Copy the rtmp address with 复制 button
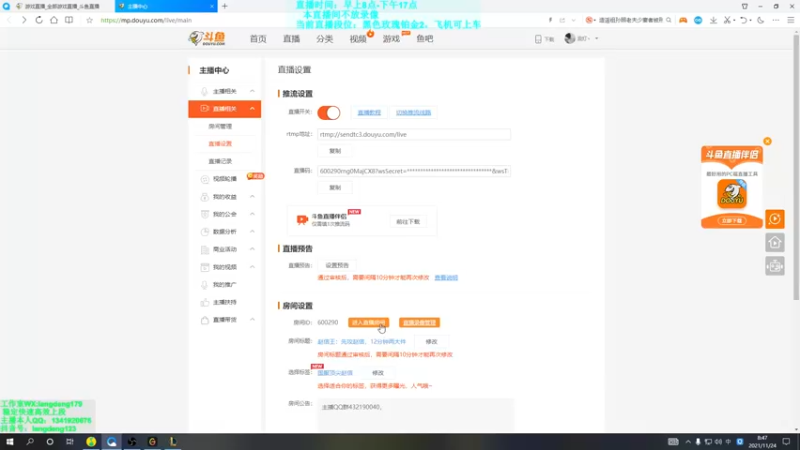 pos(335,151)
